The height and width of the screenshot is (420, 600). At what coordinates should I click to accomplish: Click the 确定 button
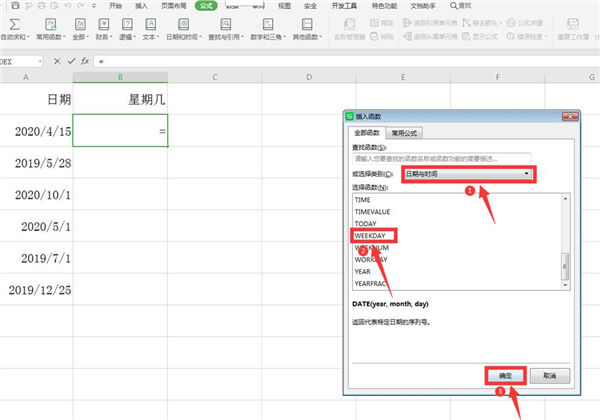(506, 375)
